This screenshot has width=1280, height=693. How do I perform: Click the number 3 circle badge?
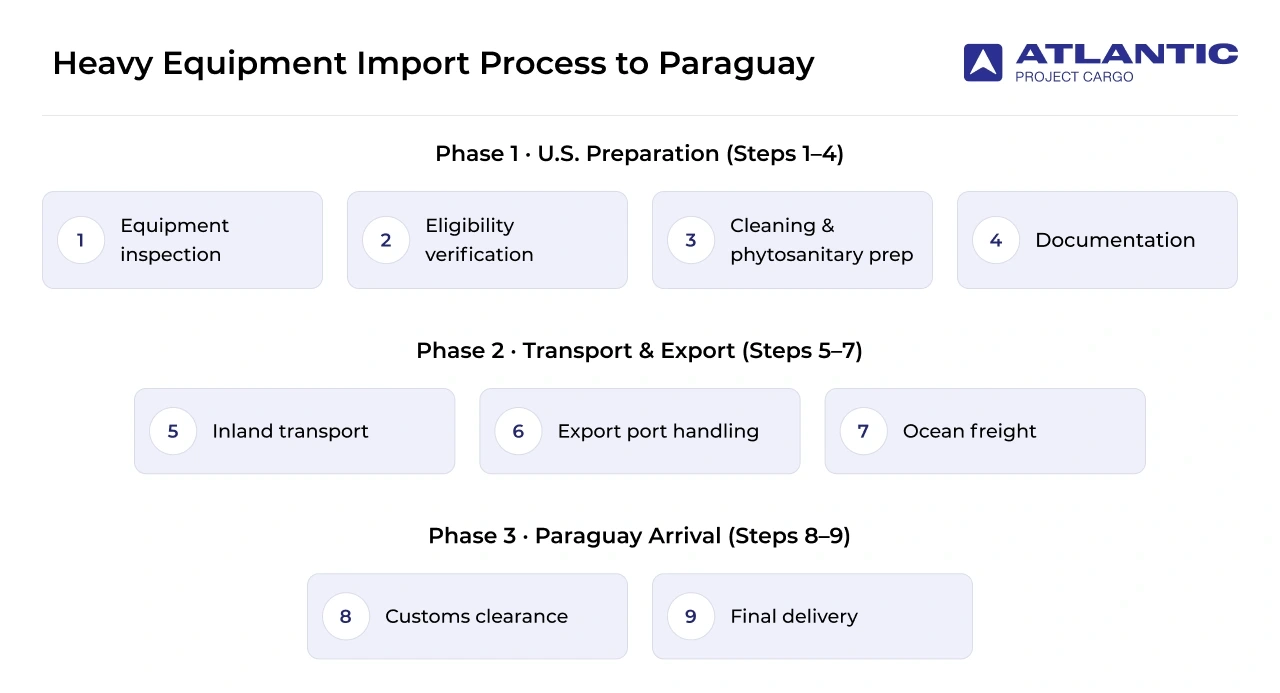click(x=691, y=240)
